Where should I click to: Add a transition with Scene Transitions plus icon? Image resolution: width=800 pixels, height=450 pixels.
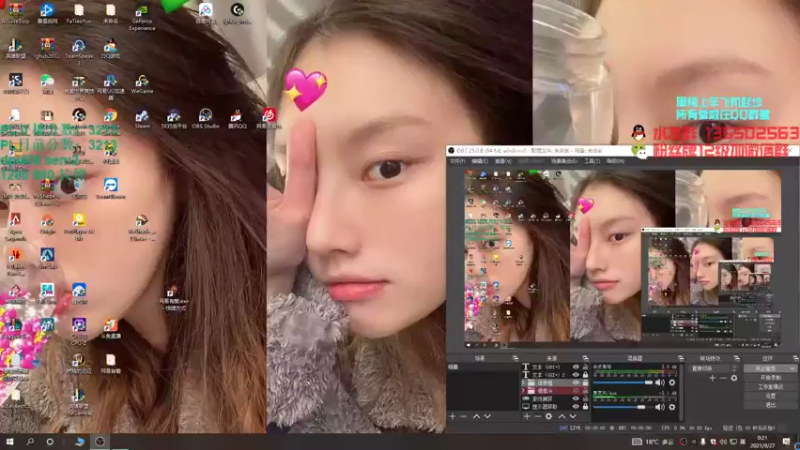point(712,378)
